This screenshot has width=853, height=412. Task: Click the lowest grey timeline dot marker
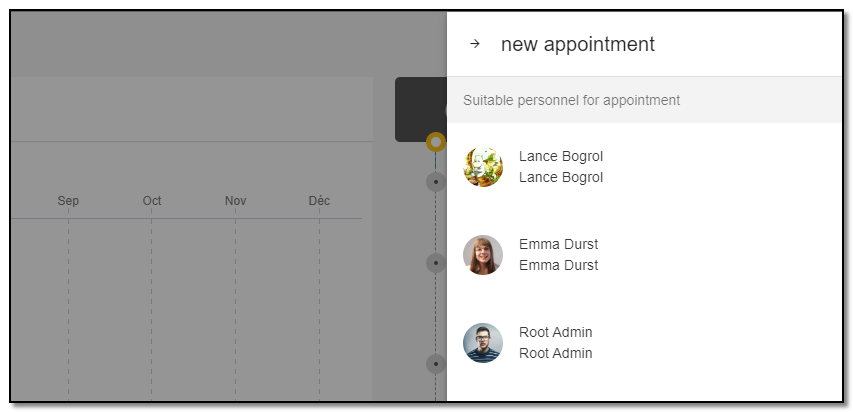436,364
